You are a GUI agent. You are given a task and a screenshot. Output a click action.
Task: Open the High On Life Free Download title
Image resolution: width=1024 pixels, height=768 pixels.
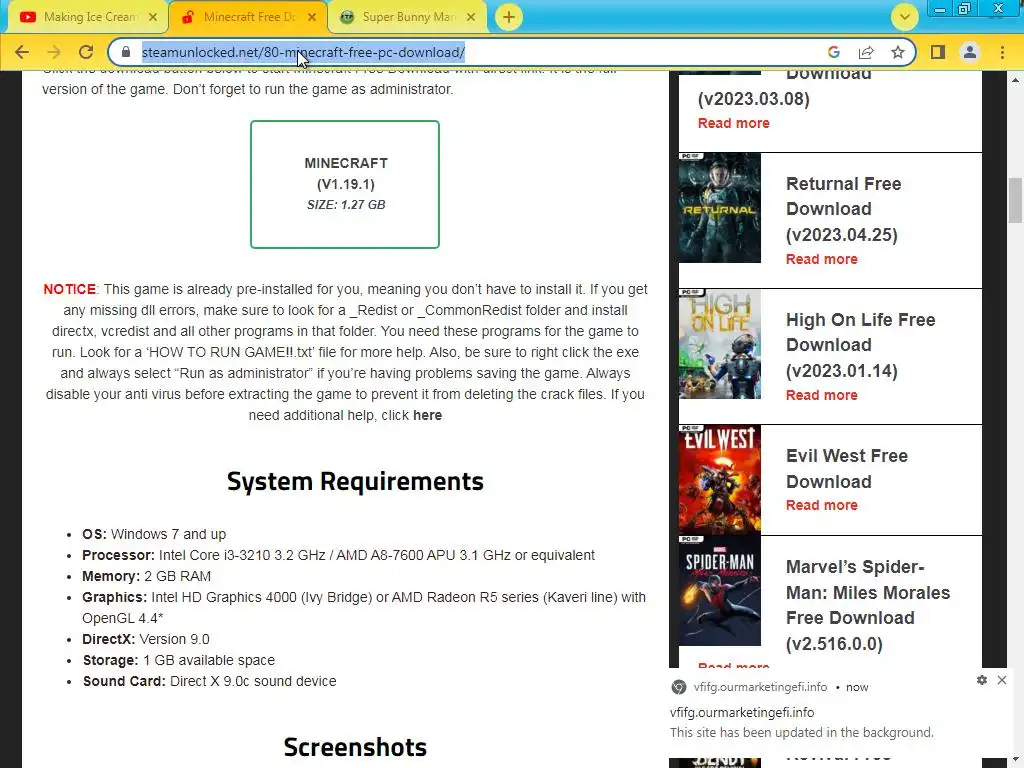[x=861, y=345]
